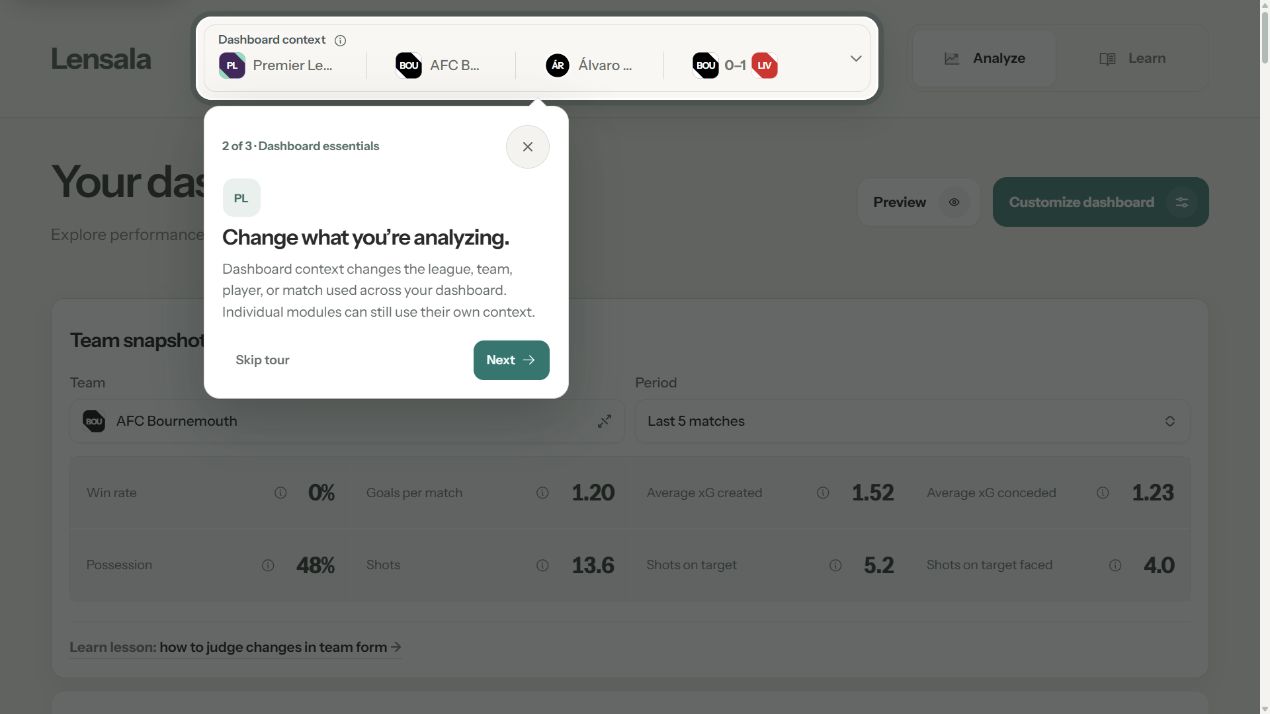Click the Lensala logo
The image size is (1270, 714).
tap(101, 59)
